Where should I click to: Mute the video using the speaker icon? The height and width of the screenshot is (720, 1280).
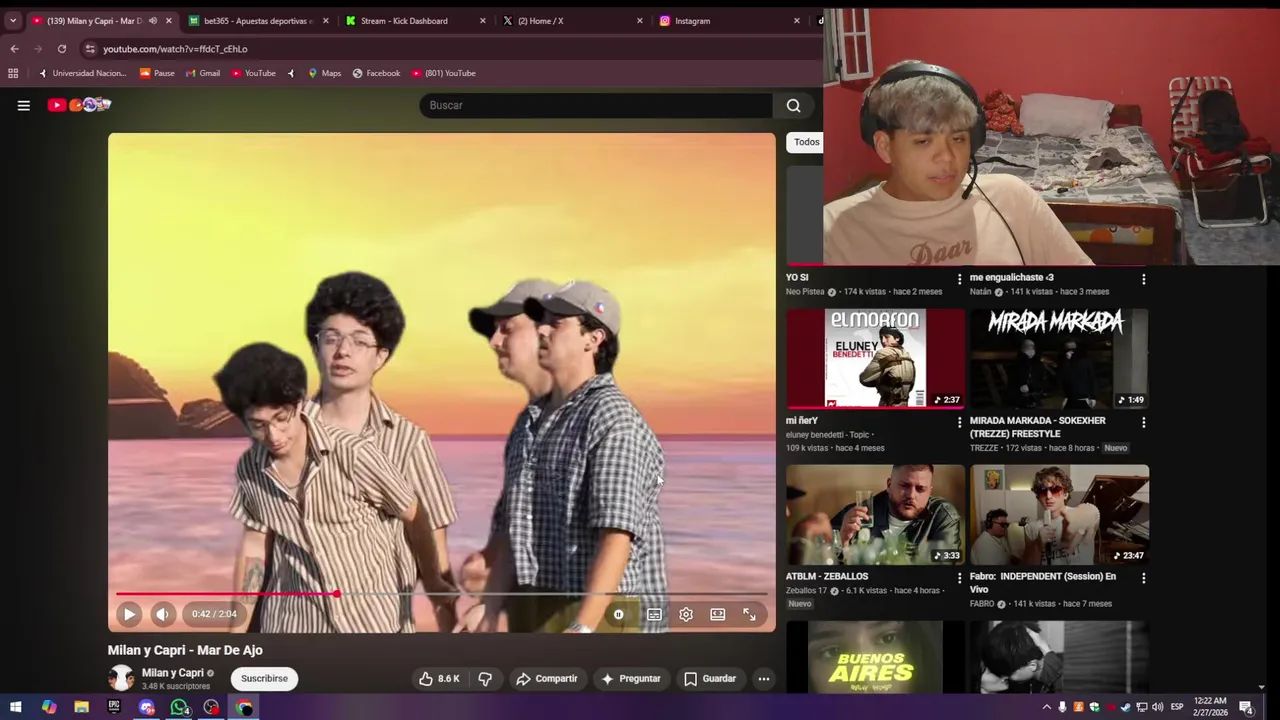[162, 614]
